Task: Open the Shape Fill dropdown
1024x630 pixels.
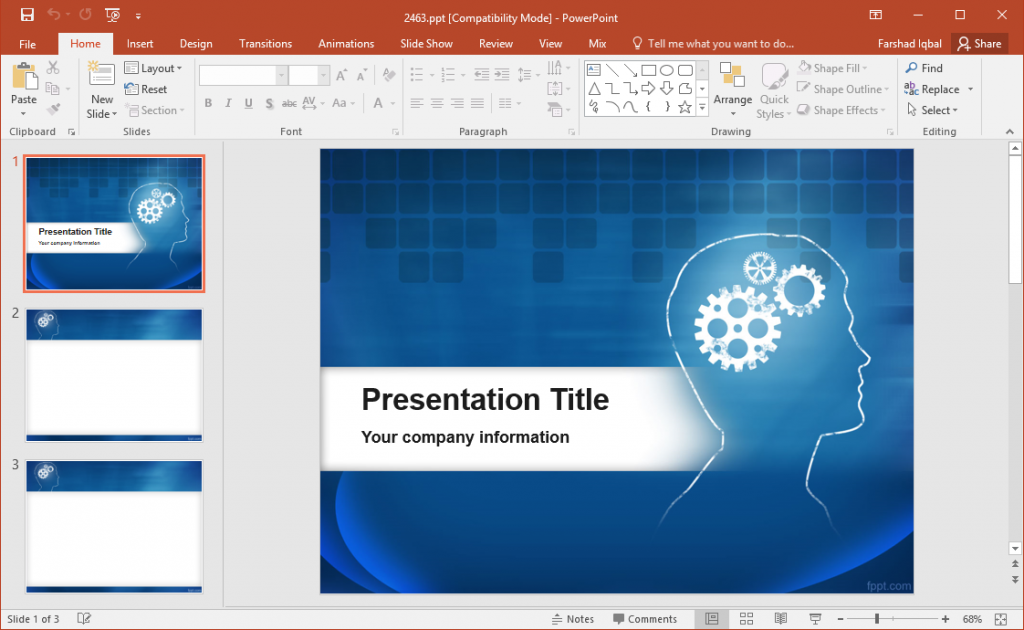Action: click(x=835, y=67)
